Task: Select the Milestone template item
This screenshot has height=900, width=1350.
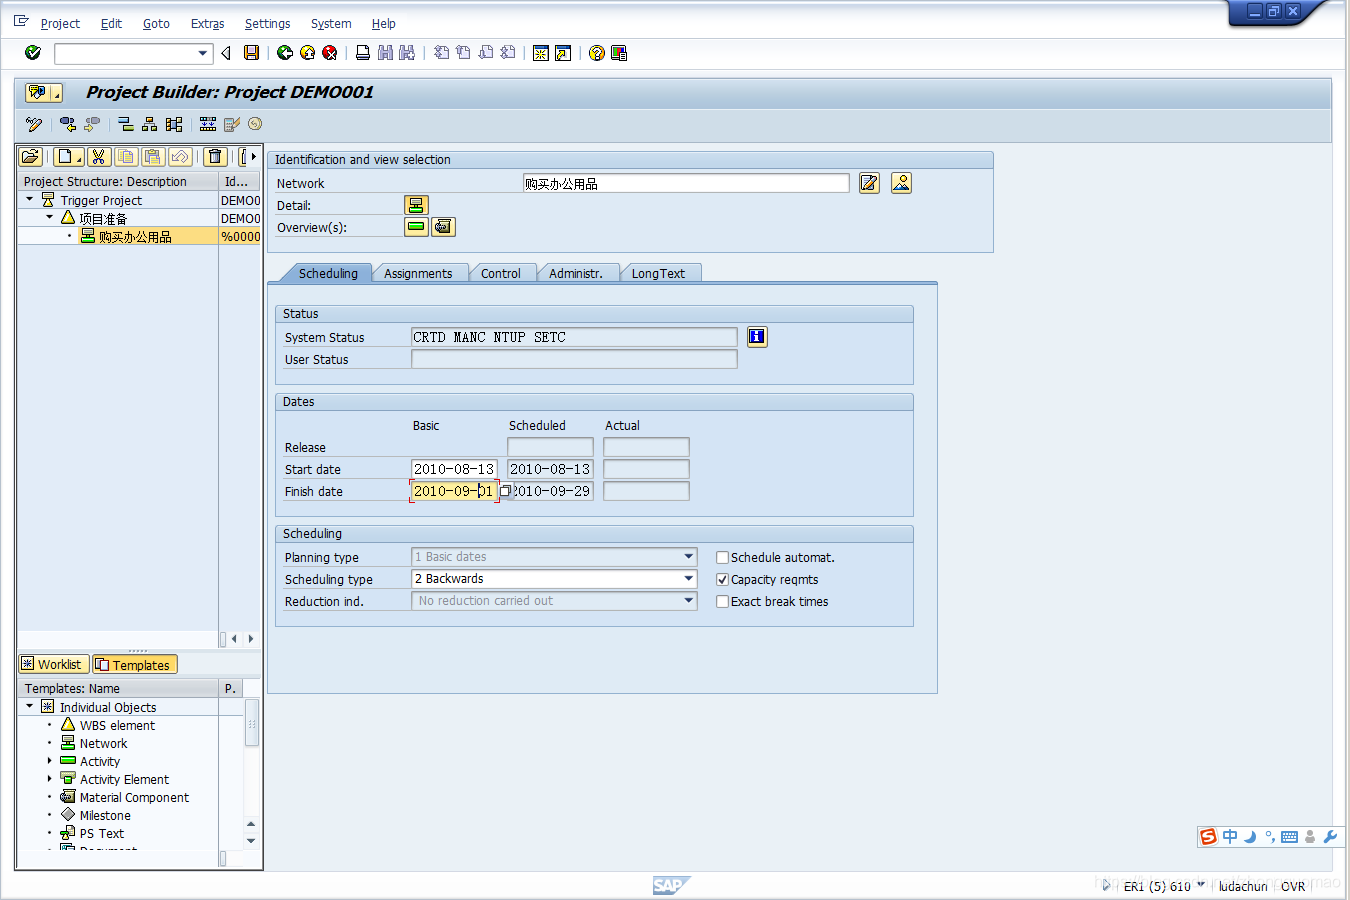Action: tap(105, 815)
